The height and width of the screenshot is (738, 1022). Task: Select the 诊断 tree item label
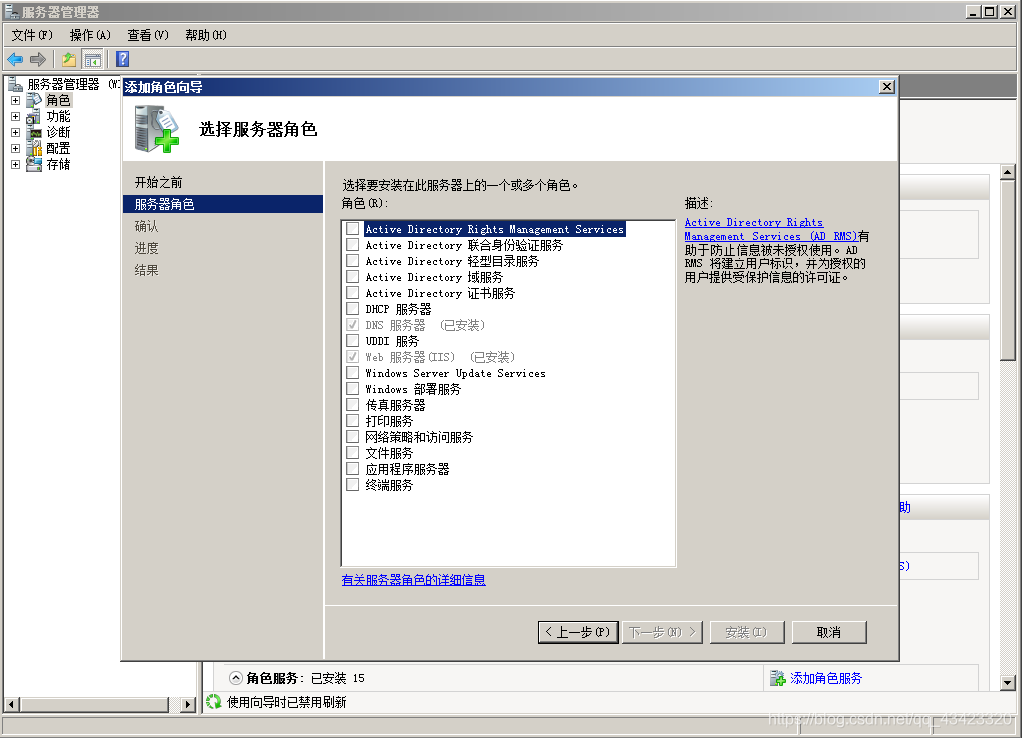tap(58, 132)
